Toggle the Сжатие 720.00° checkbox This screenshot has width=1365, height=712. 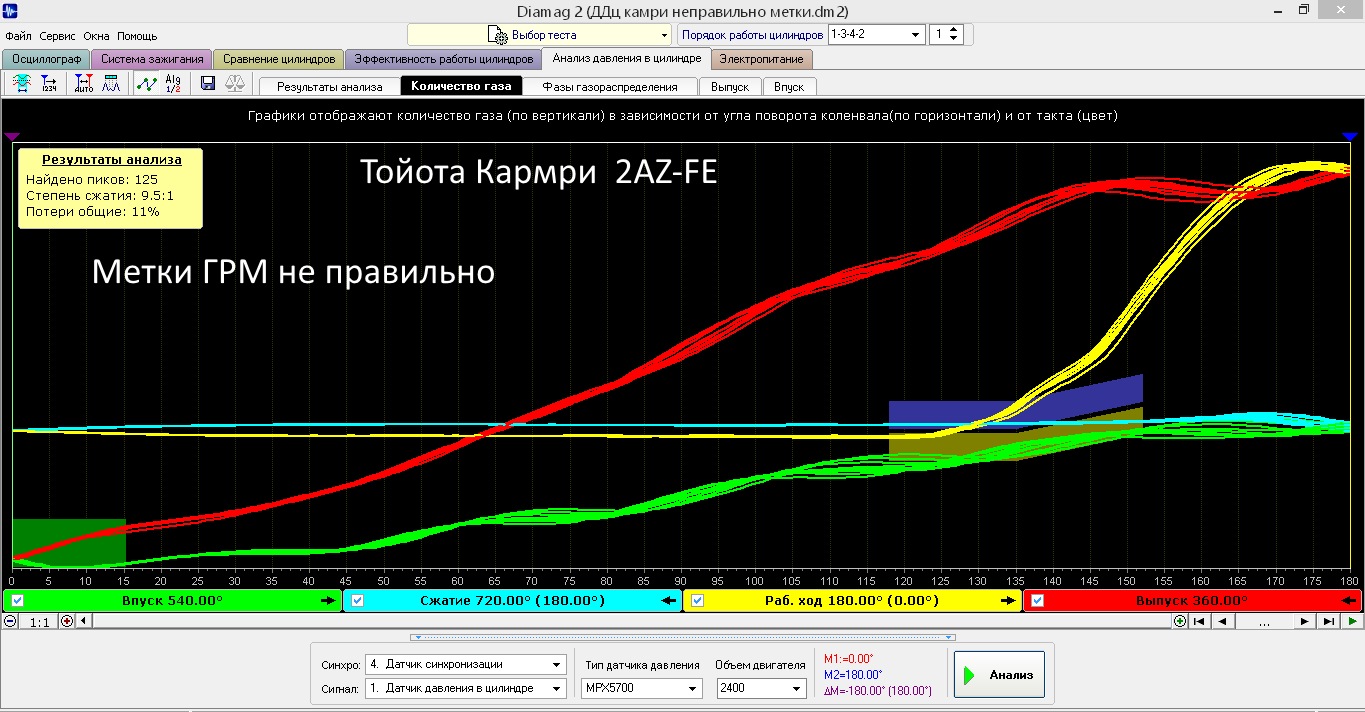click(x=358, y=601)
